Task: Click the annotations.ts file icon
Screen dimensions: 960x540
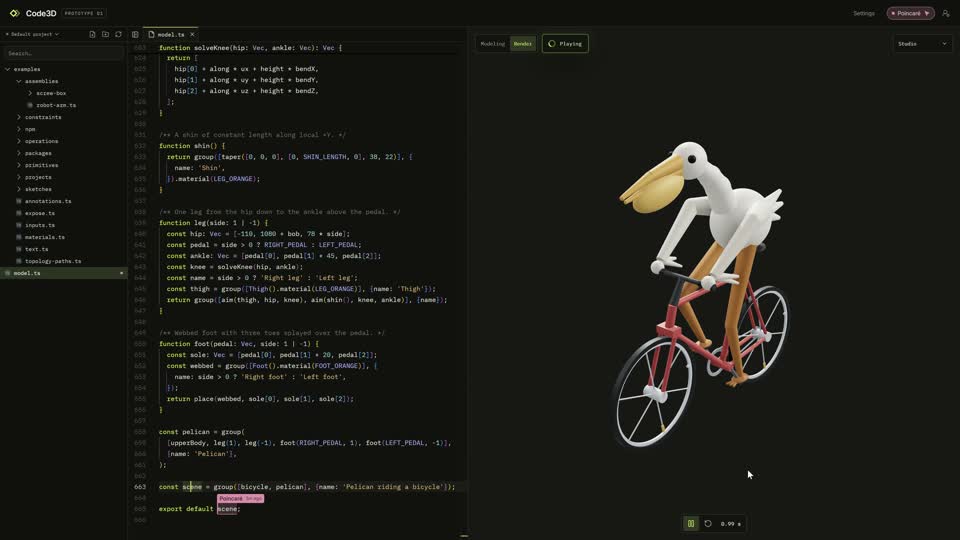Action: click(19, 201)
